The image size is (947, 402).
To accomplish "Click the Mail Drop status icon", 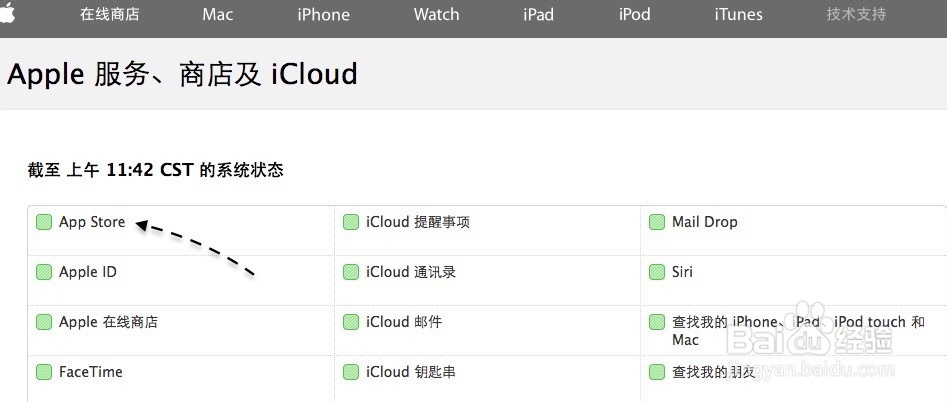I will point(657,222).
